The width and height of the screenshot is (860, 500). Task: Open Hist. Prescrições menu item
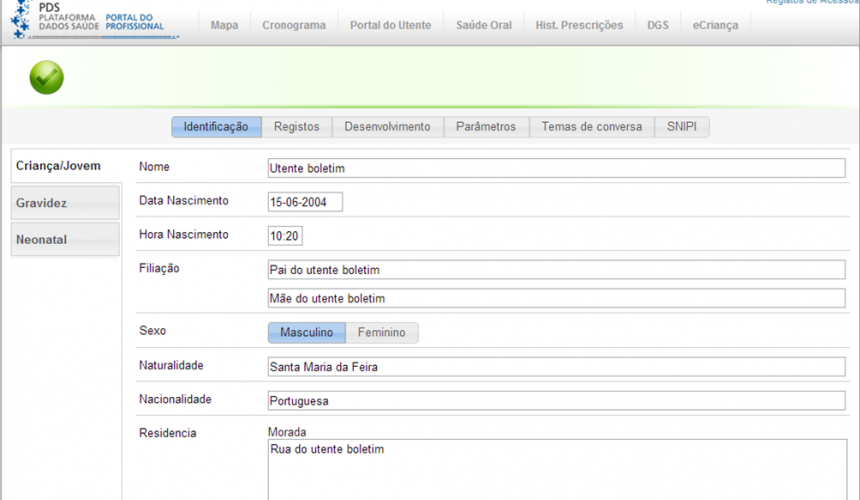click(578, 25)
